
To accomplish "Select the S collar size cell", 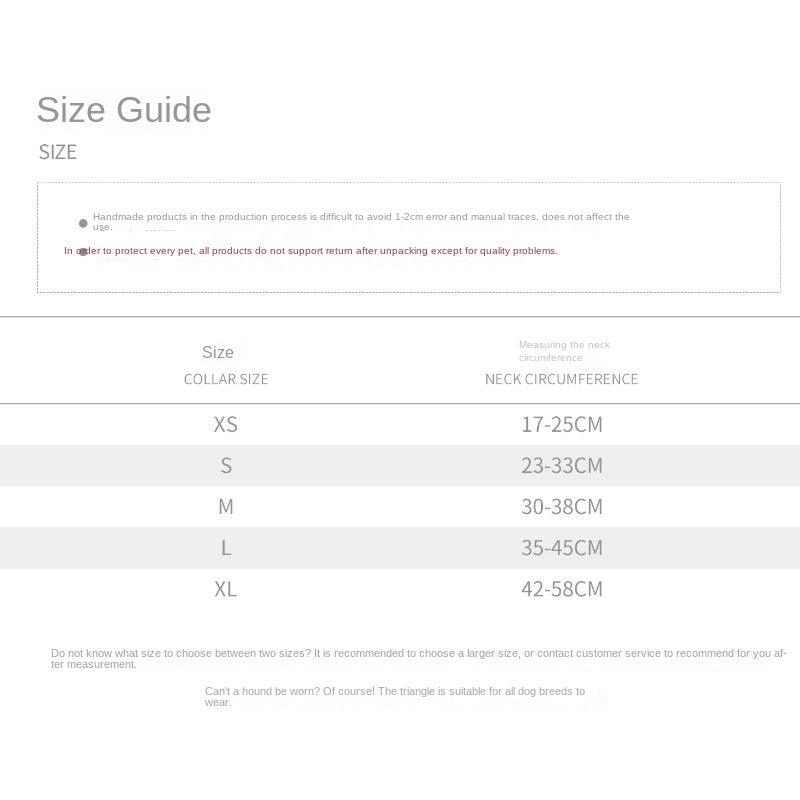I will click(x=226, y=465).
